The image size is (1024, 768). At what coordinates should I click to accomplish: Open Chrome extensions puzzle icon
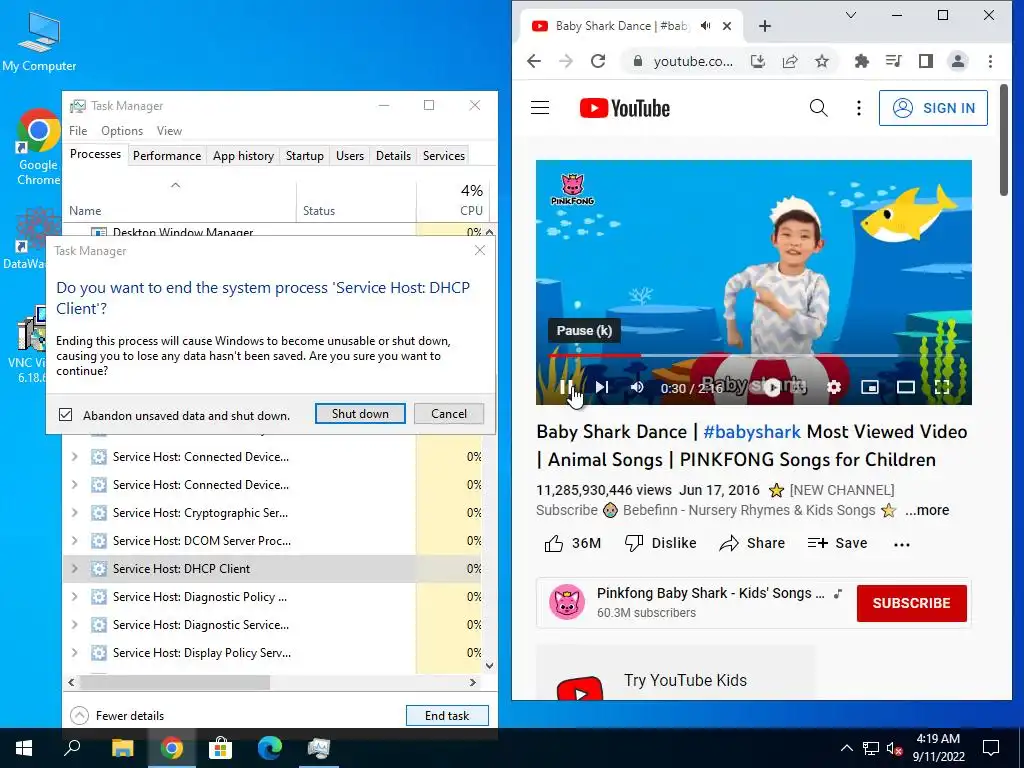861,61
